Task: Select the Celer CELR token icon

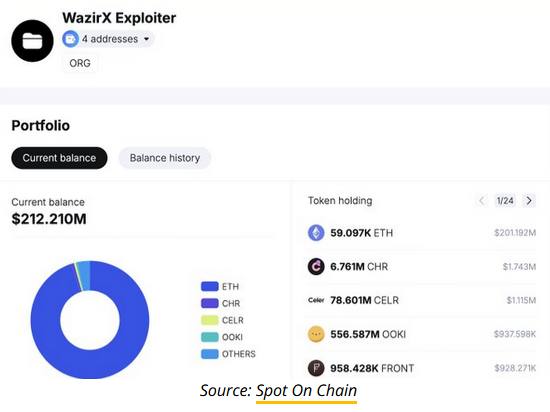Action: pos(316,300)
